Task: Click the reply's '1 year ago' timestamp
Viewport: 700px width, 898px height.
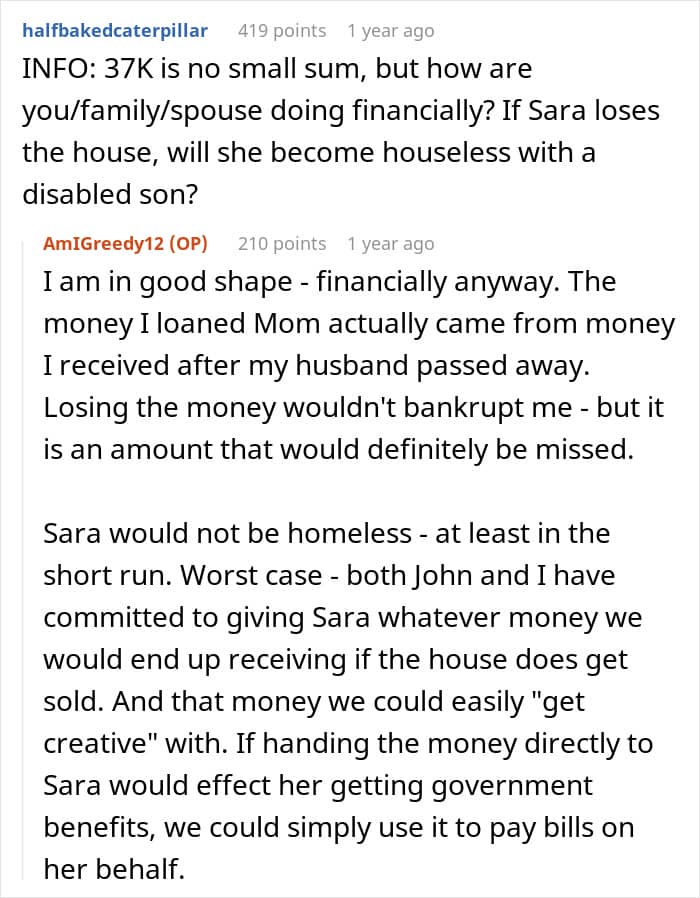Action: [x=390, y=243]
